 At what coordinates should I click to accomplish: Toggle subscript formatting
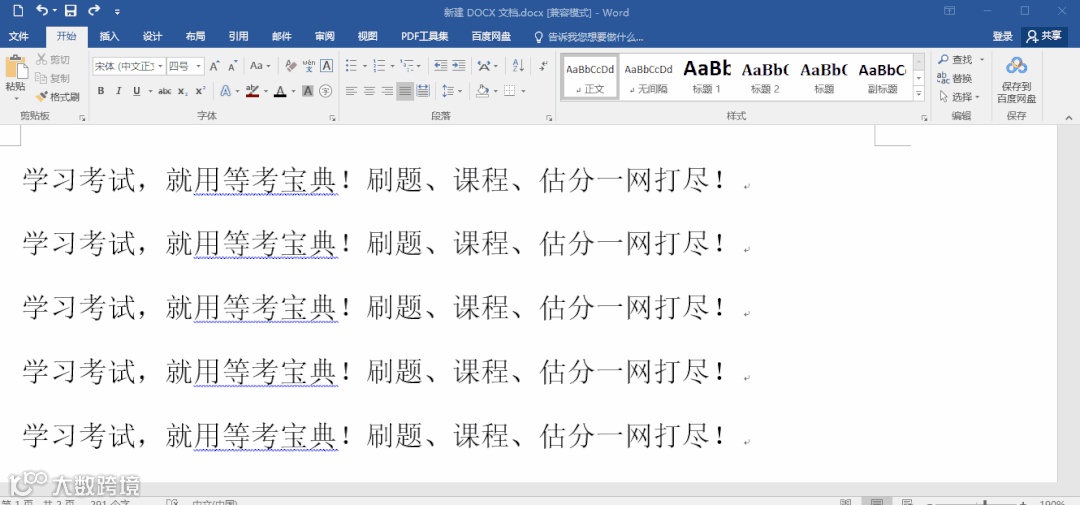tap(183, 91)
